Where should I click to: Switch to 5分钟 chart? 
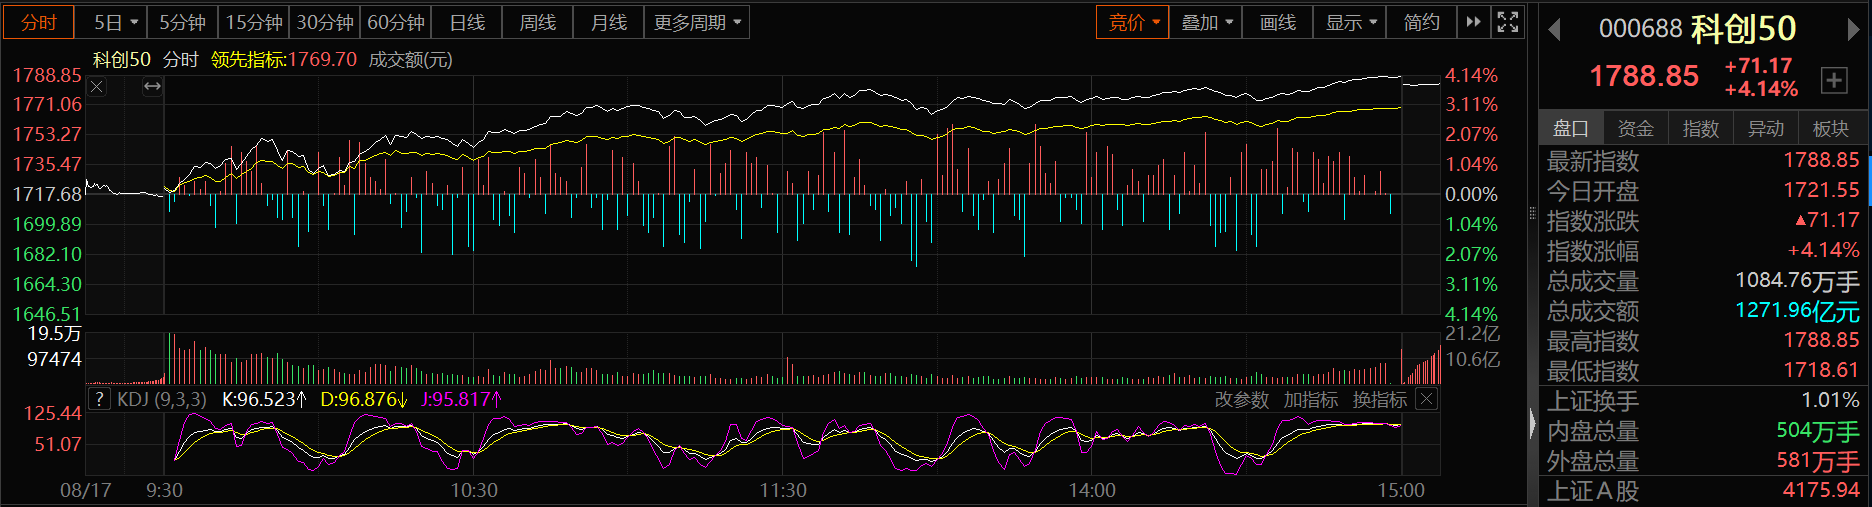[x=183, y=22]
